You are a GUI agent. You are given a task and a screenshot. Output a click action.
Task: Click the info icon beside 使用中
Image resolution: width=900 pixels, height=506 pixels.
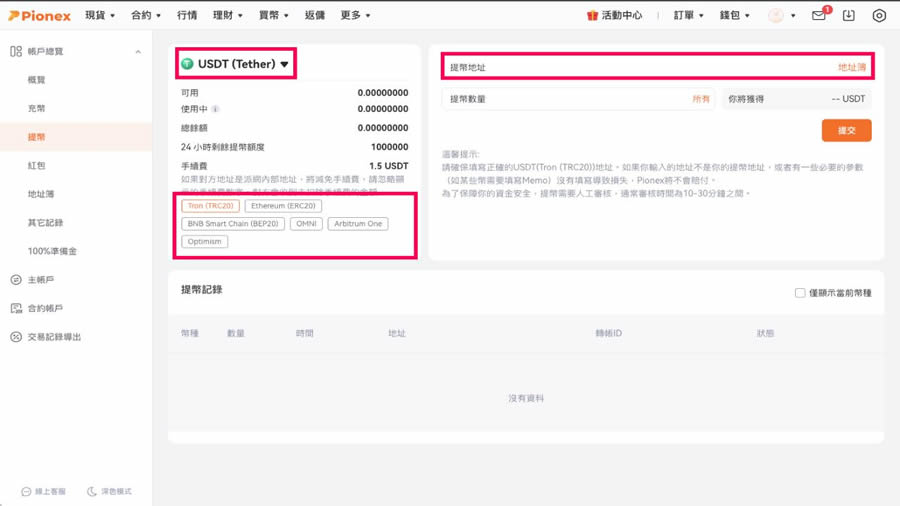click(x=215, y=110)
